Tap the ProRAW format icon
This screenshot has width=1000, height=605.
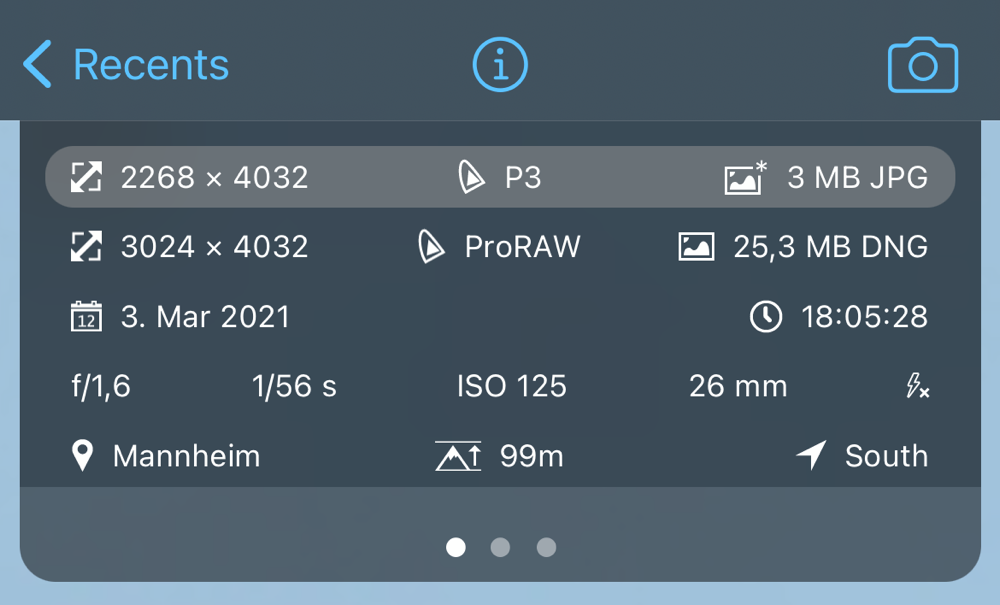[430, 246]
